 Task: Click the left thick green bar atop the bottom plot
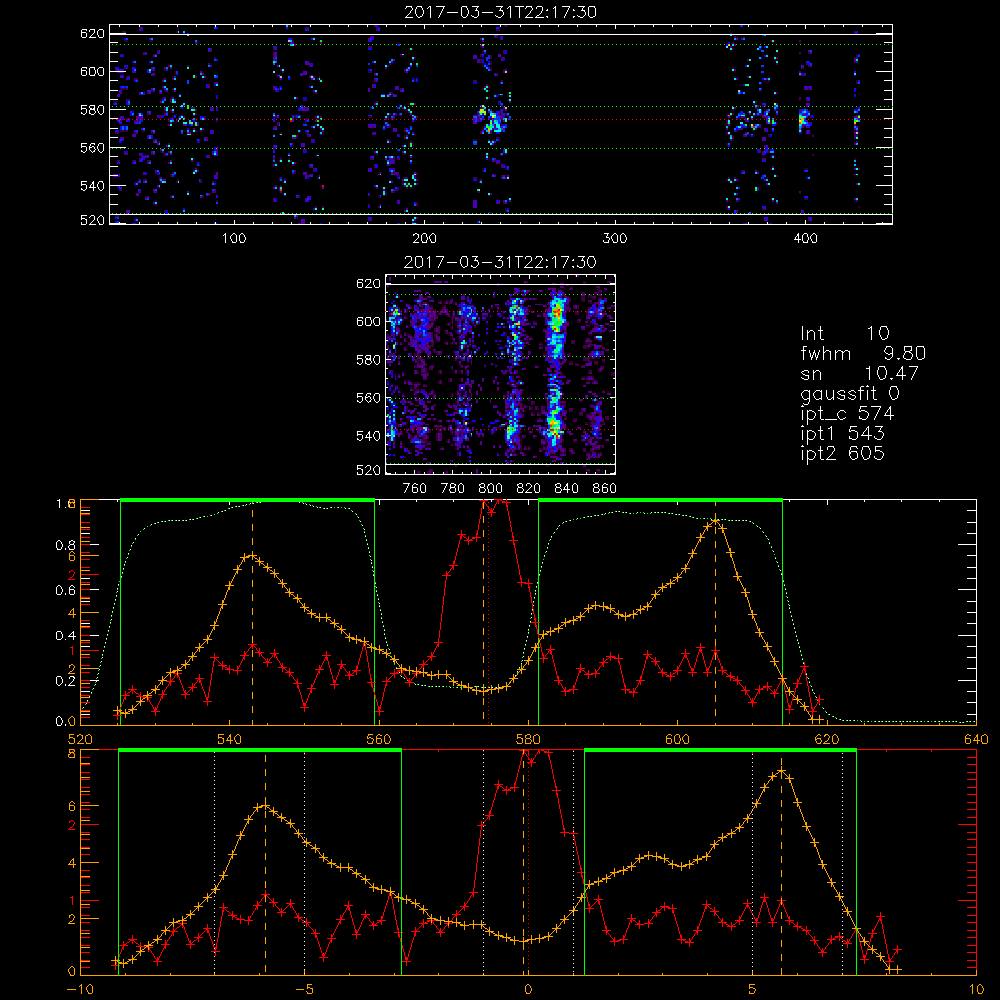260,751
